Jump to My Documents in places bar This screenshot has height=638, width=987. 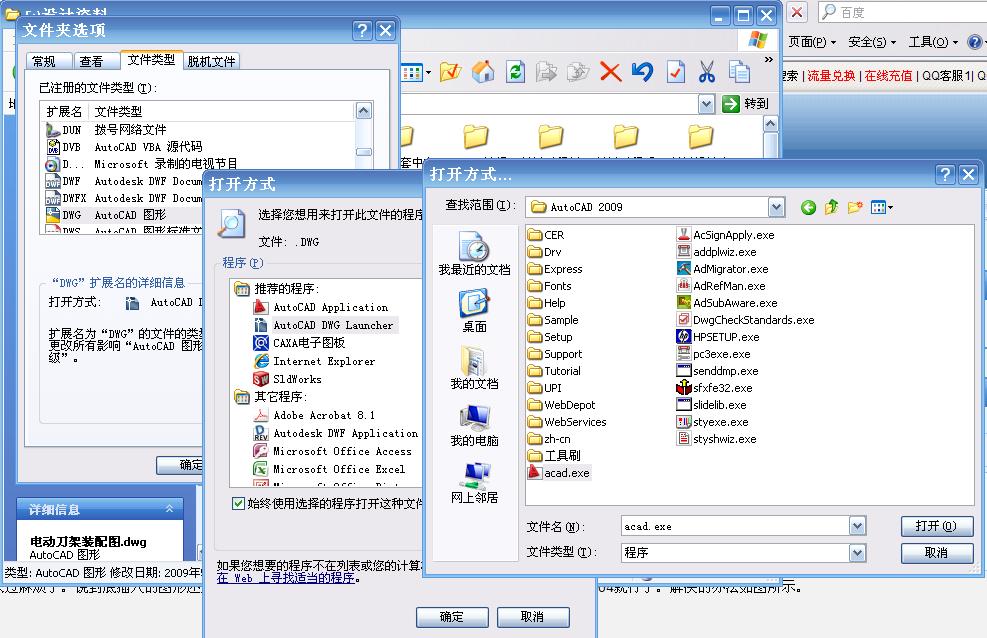coord(474,368)
